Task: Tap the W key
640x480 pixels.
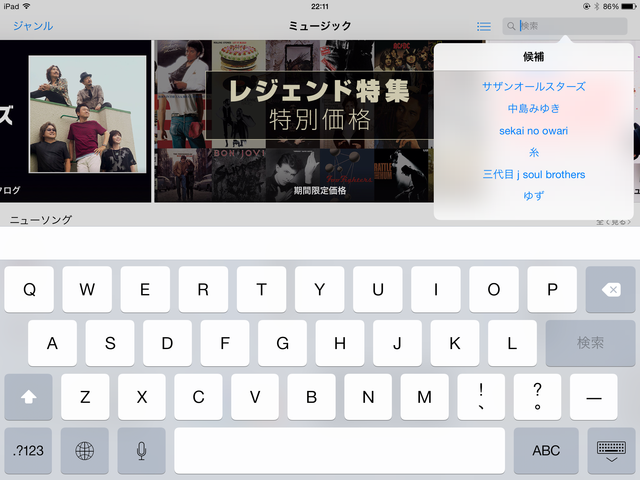Action: coord(87,289)
